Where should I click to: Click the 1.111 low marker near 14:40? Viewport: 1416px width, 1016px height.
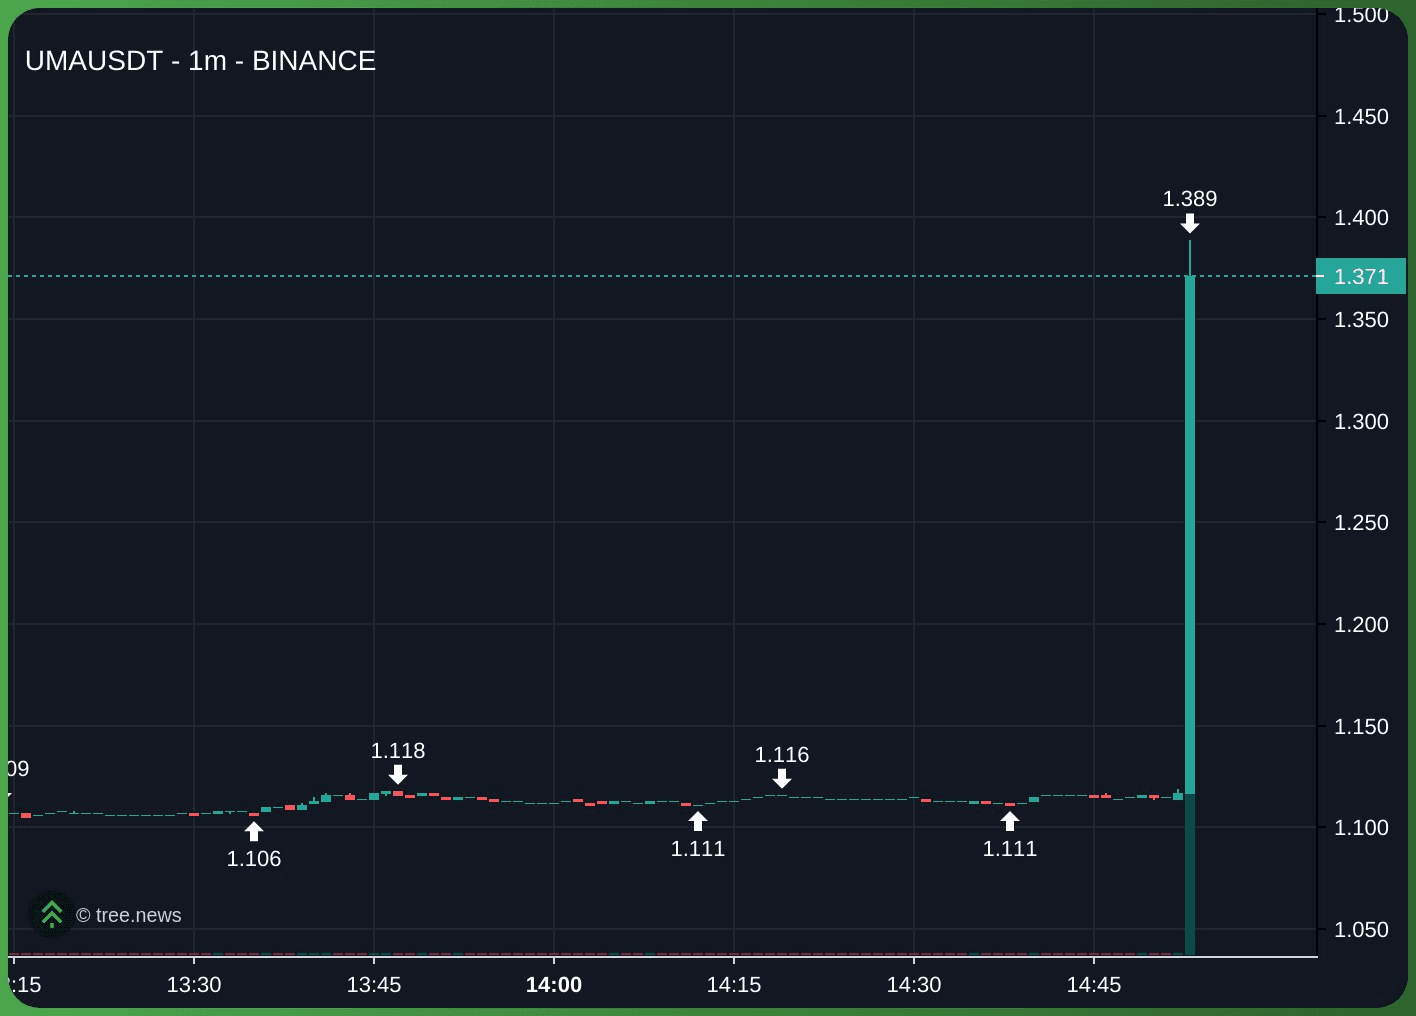(x=1010, y=849)
